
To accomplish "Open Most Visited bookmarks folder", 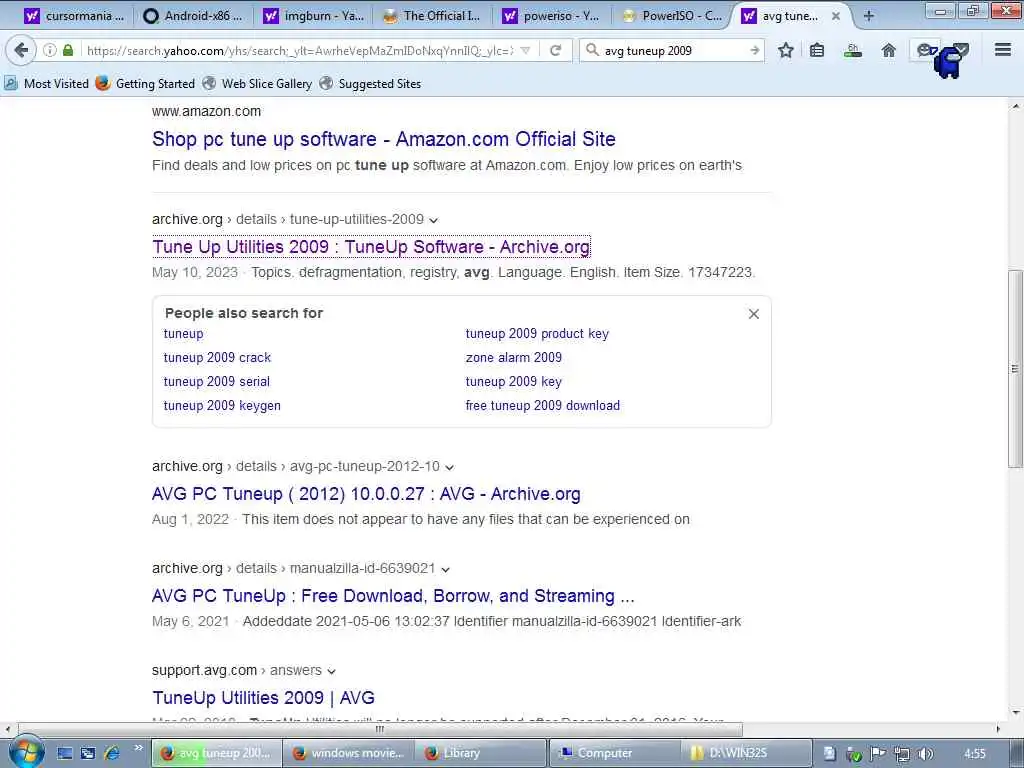I will point(46,84).
